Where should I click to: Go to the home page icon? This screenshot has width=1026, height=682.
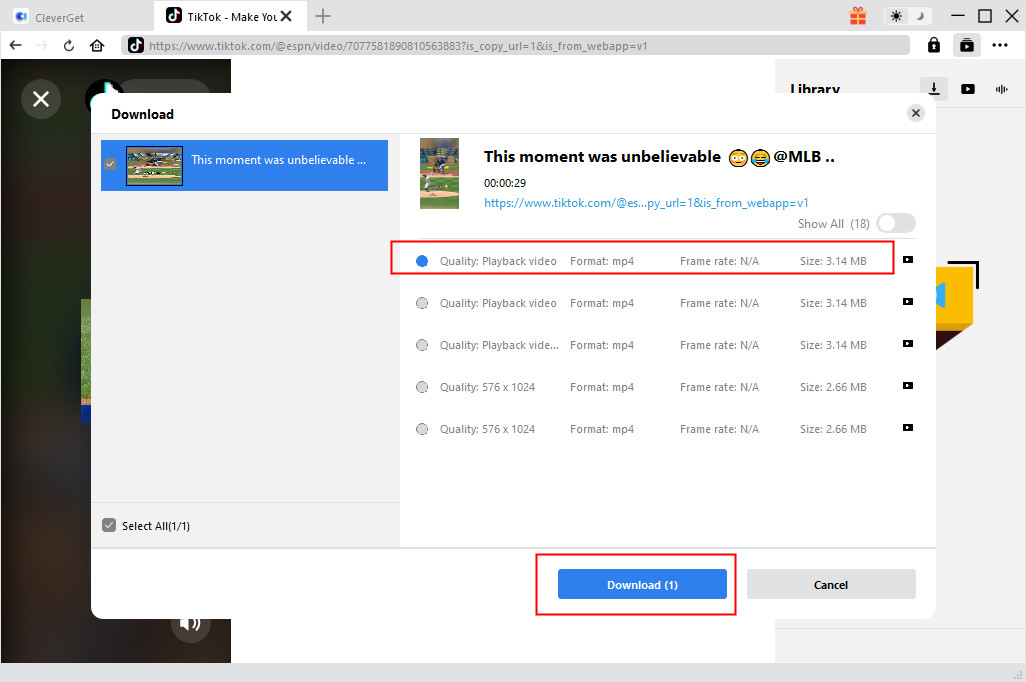(x=97, y=45)
